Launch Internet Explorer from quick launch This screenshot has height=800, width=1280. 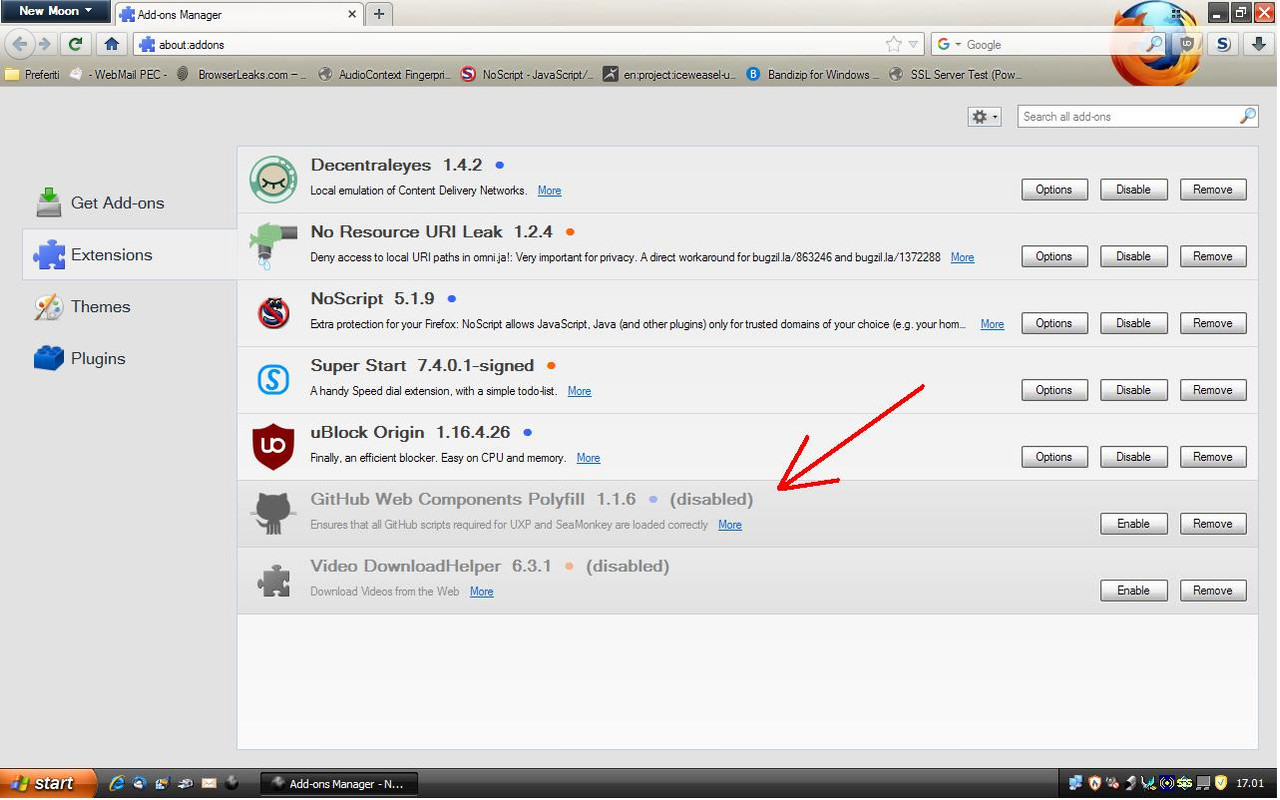pos(116,783)
